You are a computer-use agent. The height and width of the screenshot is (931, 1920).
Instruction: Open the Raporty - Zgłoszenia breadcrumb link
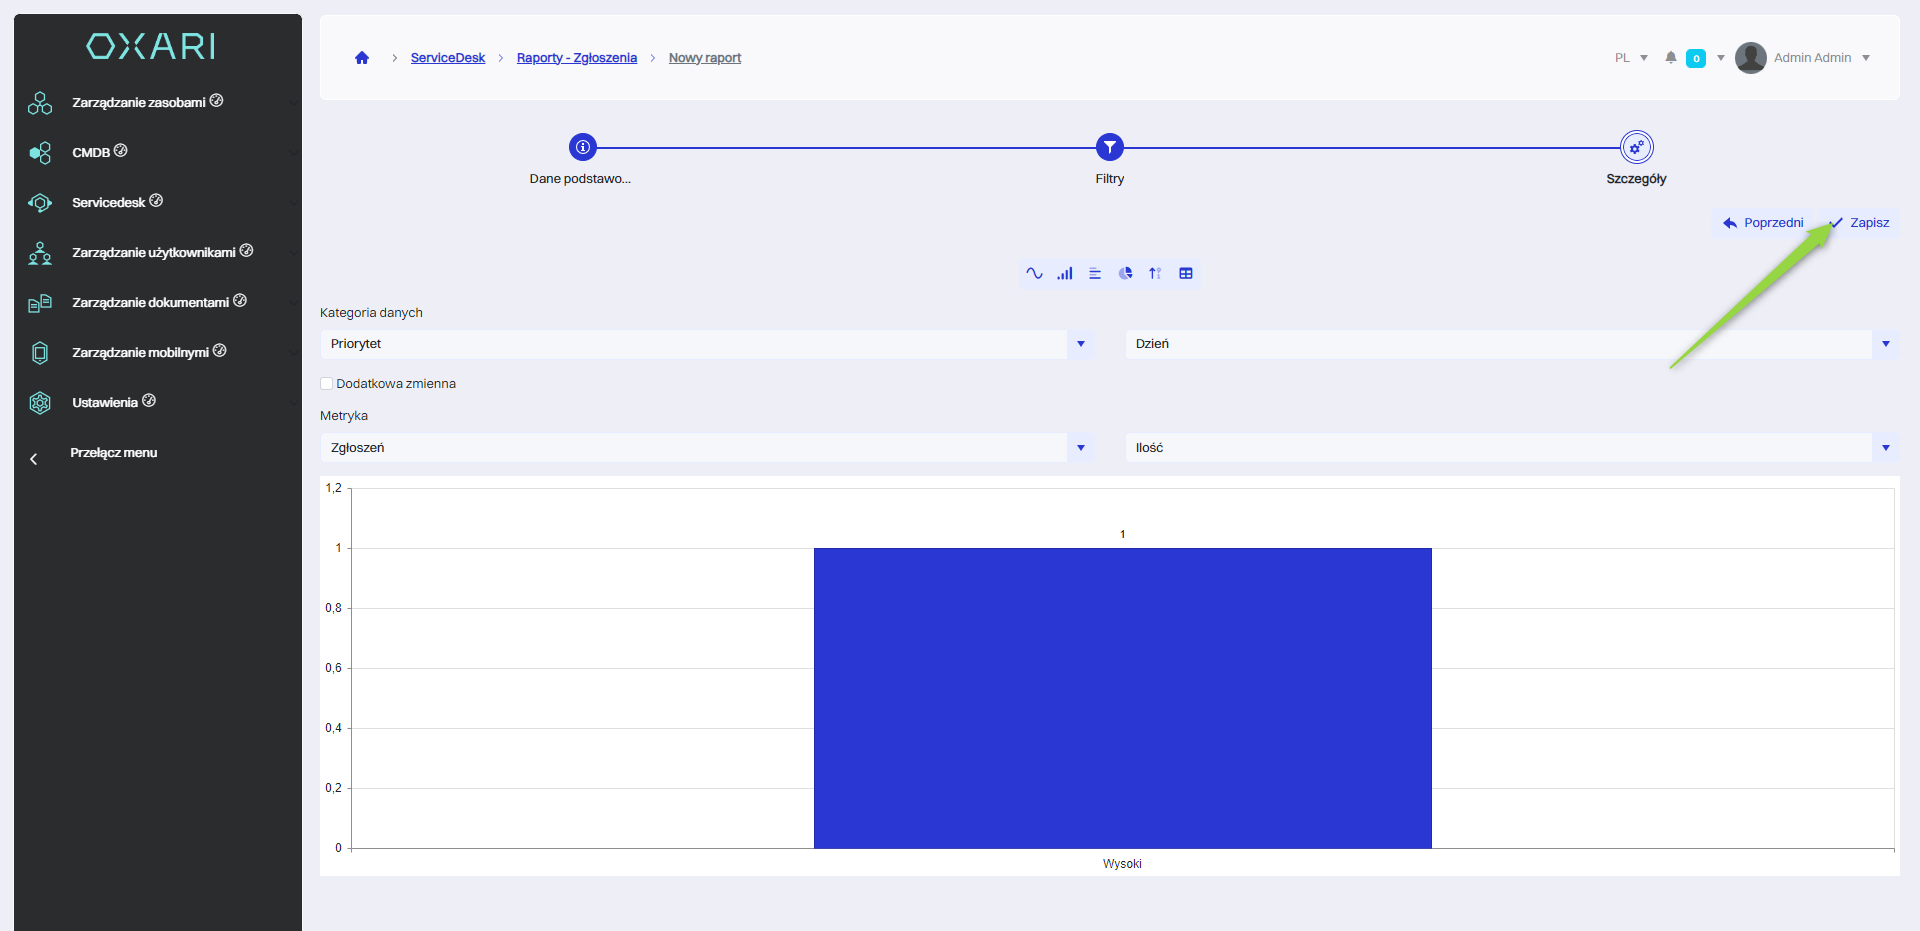tap(576, 58)
